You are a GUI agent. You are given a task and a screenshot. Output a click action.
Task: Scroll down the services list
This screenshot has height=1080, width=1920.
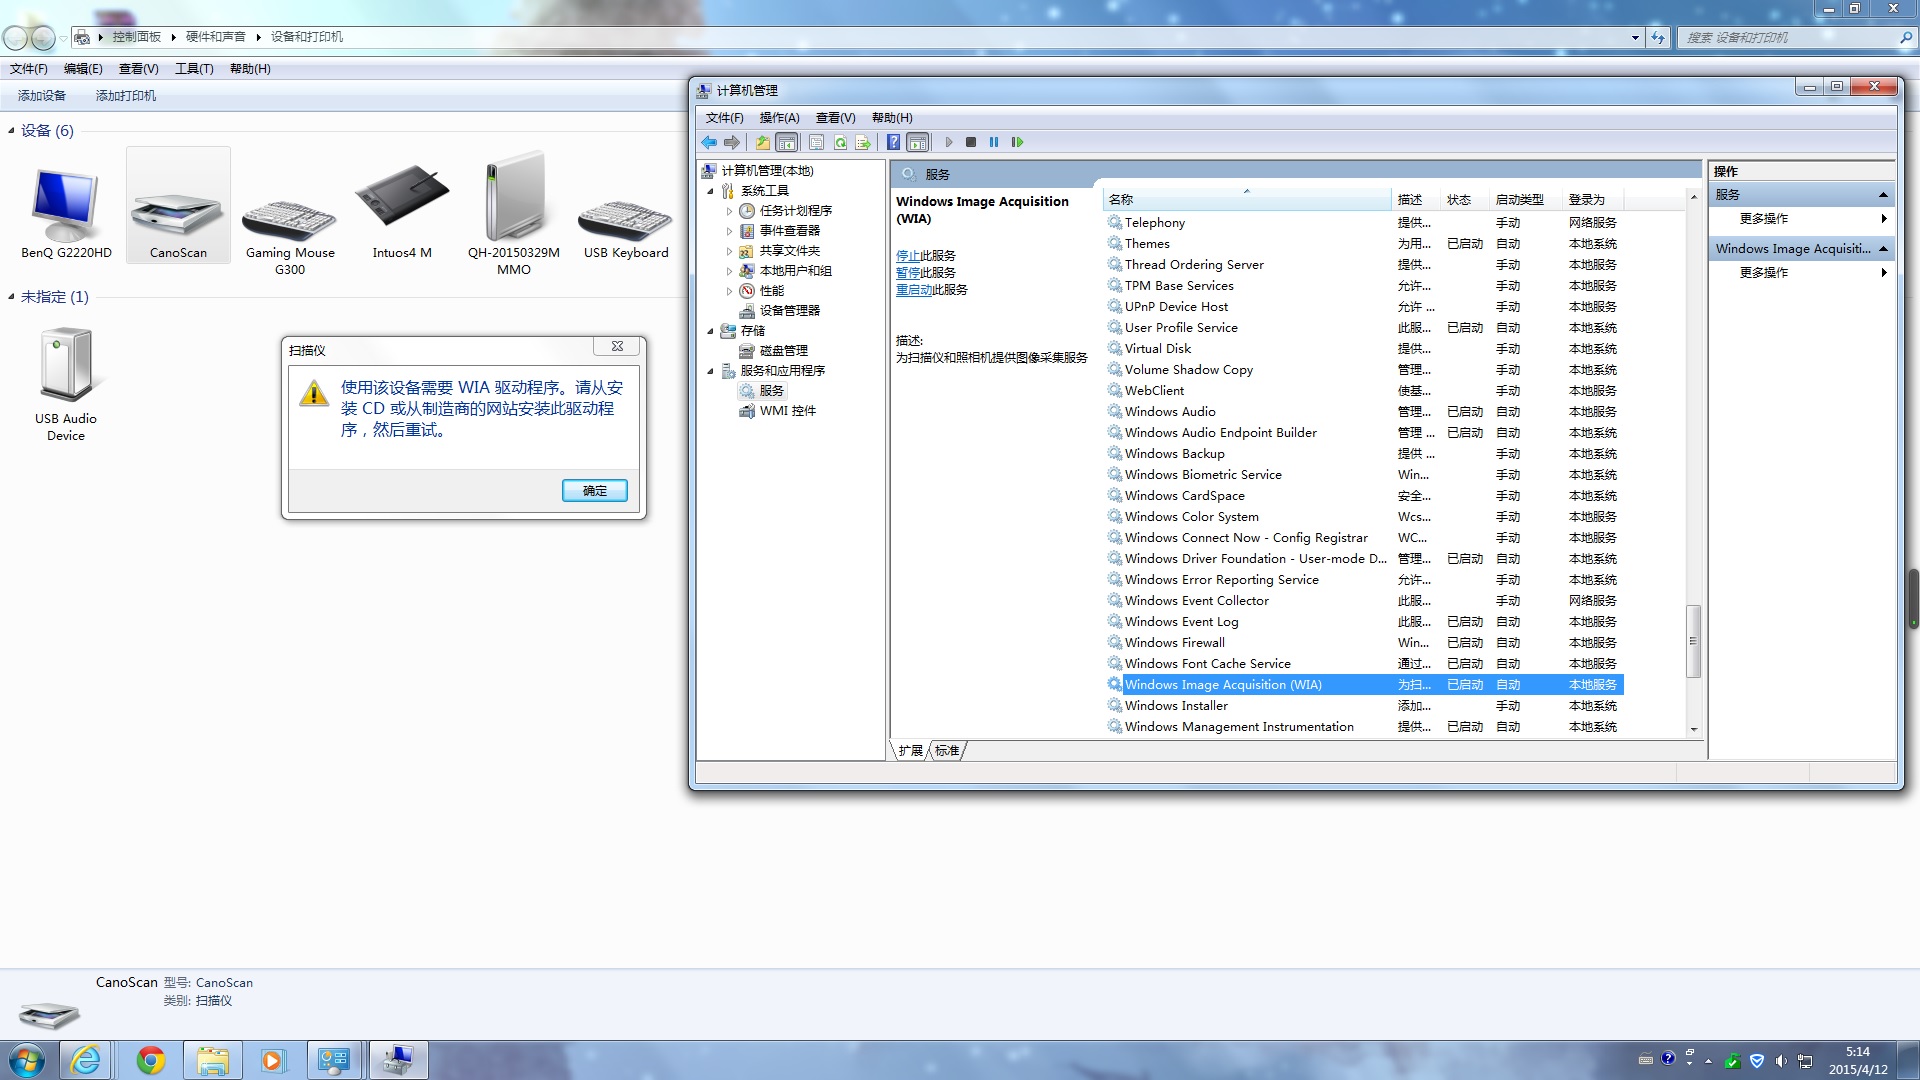(1695, 731)
